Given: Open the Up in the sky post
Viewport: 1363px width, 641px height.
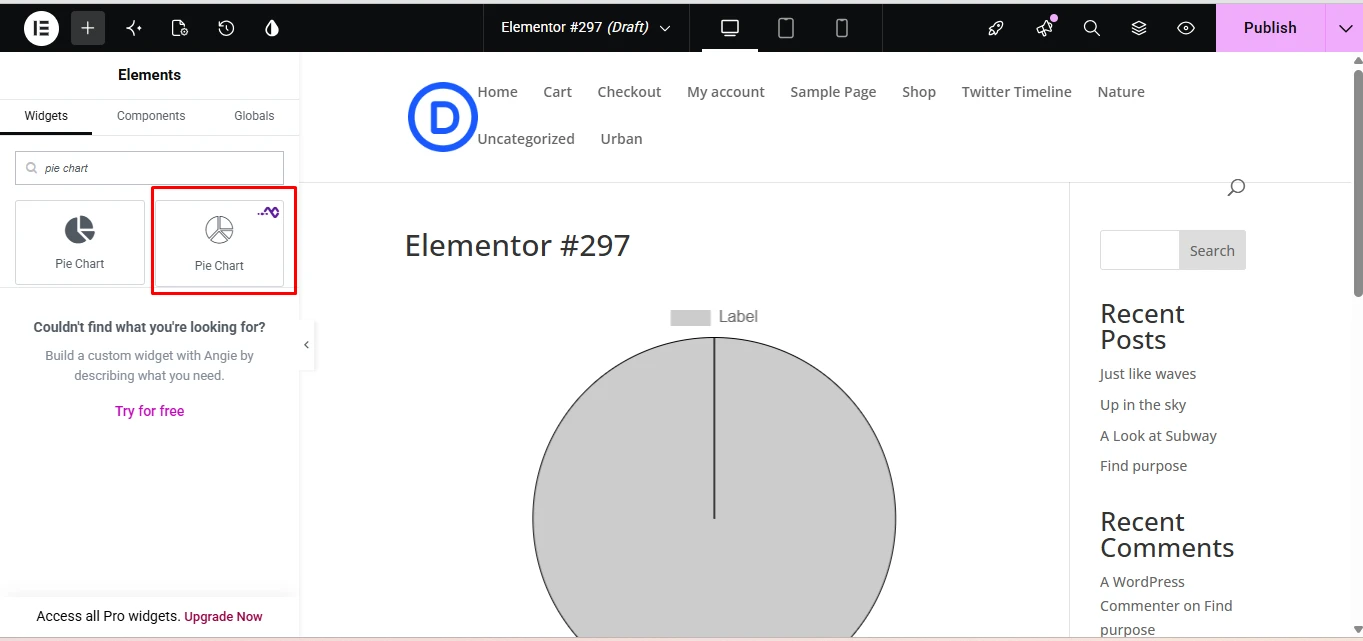Looking at the screenshot, I should point(1143,405).
